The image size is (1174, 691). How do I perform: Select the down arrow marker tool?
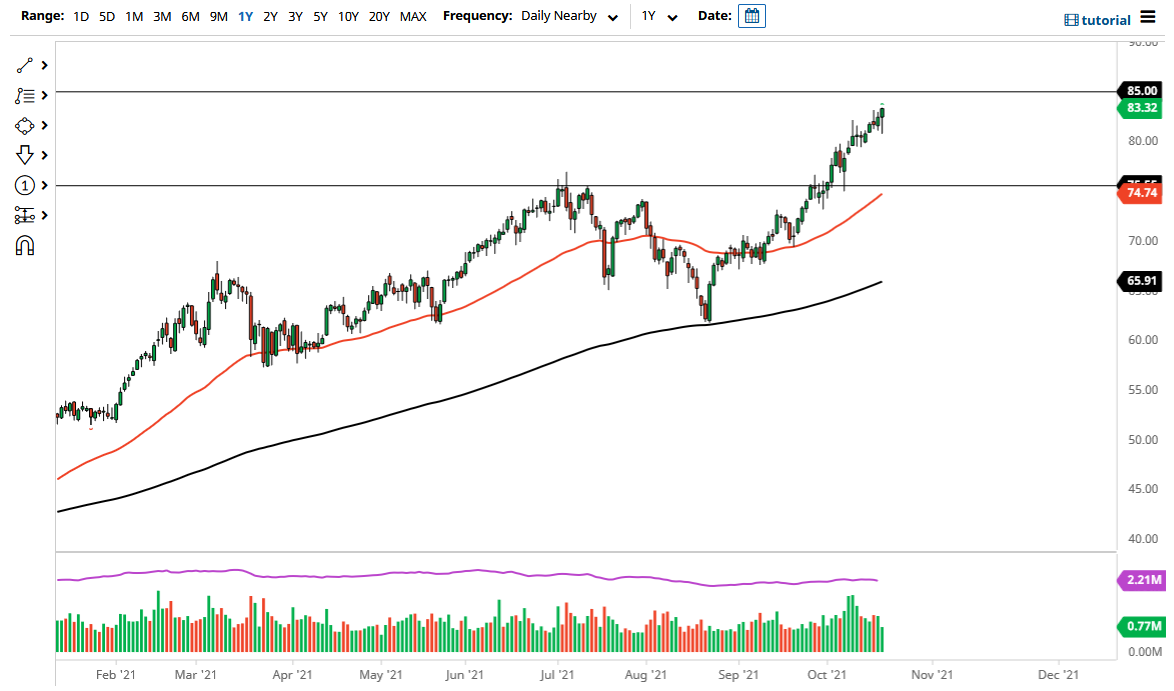coord(25,155)
